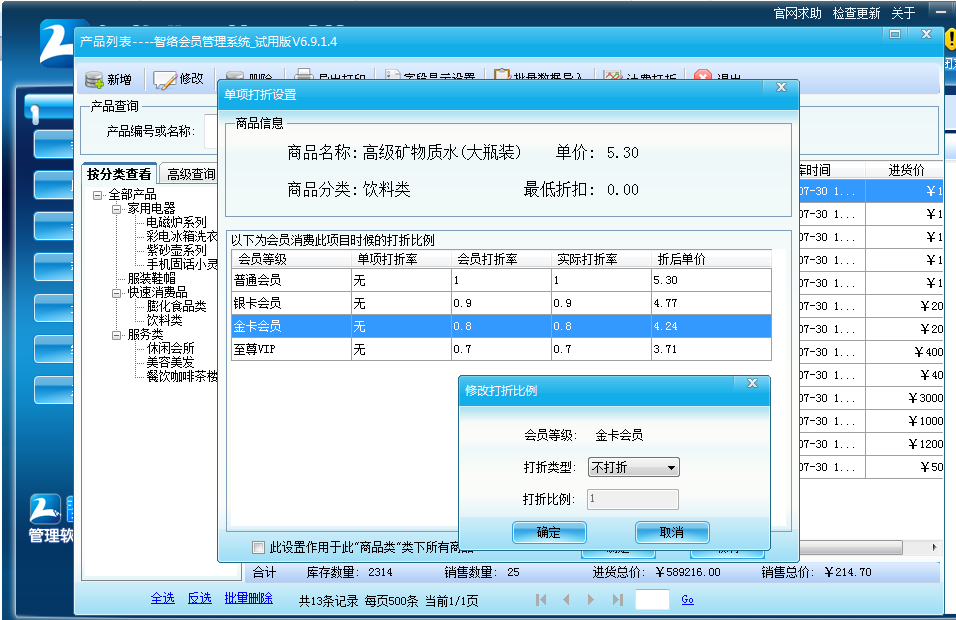Select 饮料类 tree item
Viewport: 956px width, 620px height.
pos(164,321)
